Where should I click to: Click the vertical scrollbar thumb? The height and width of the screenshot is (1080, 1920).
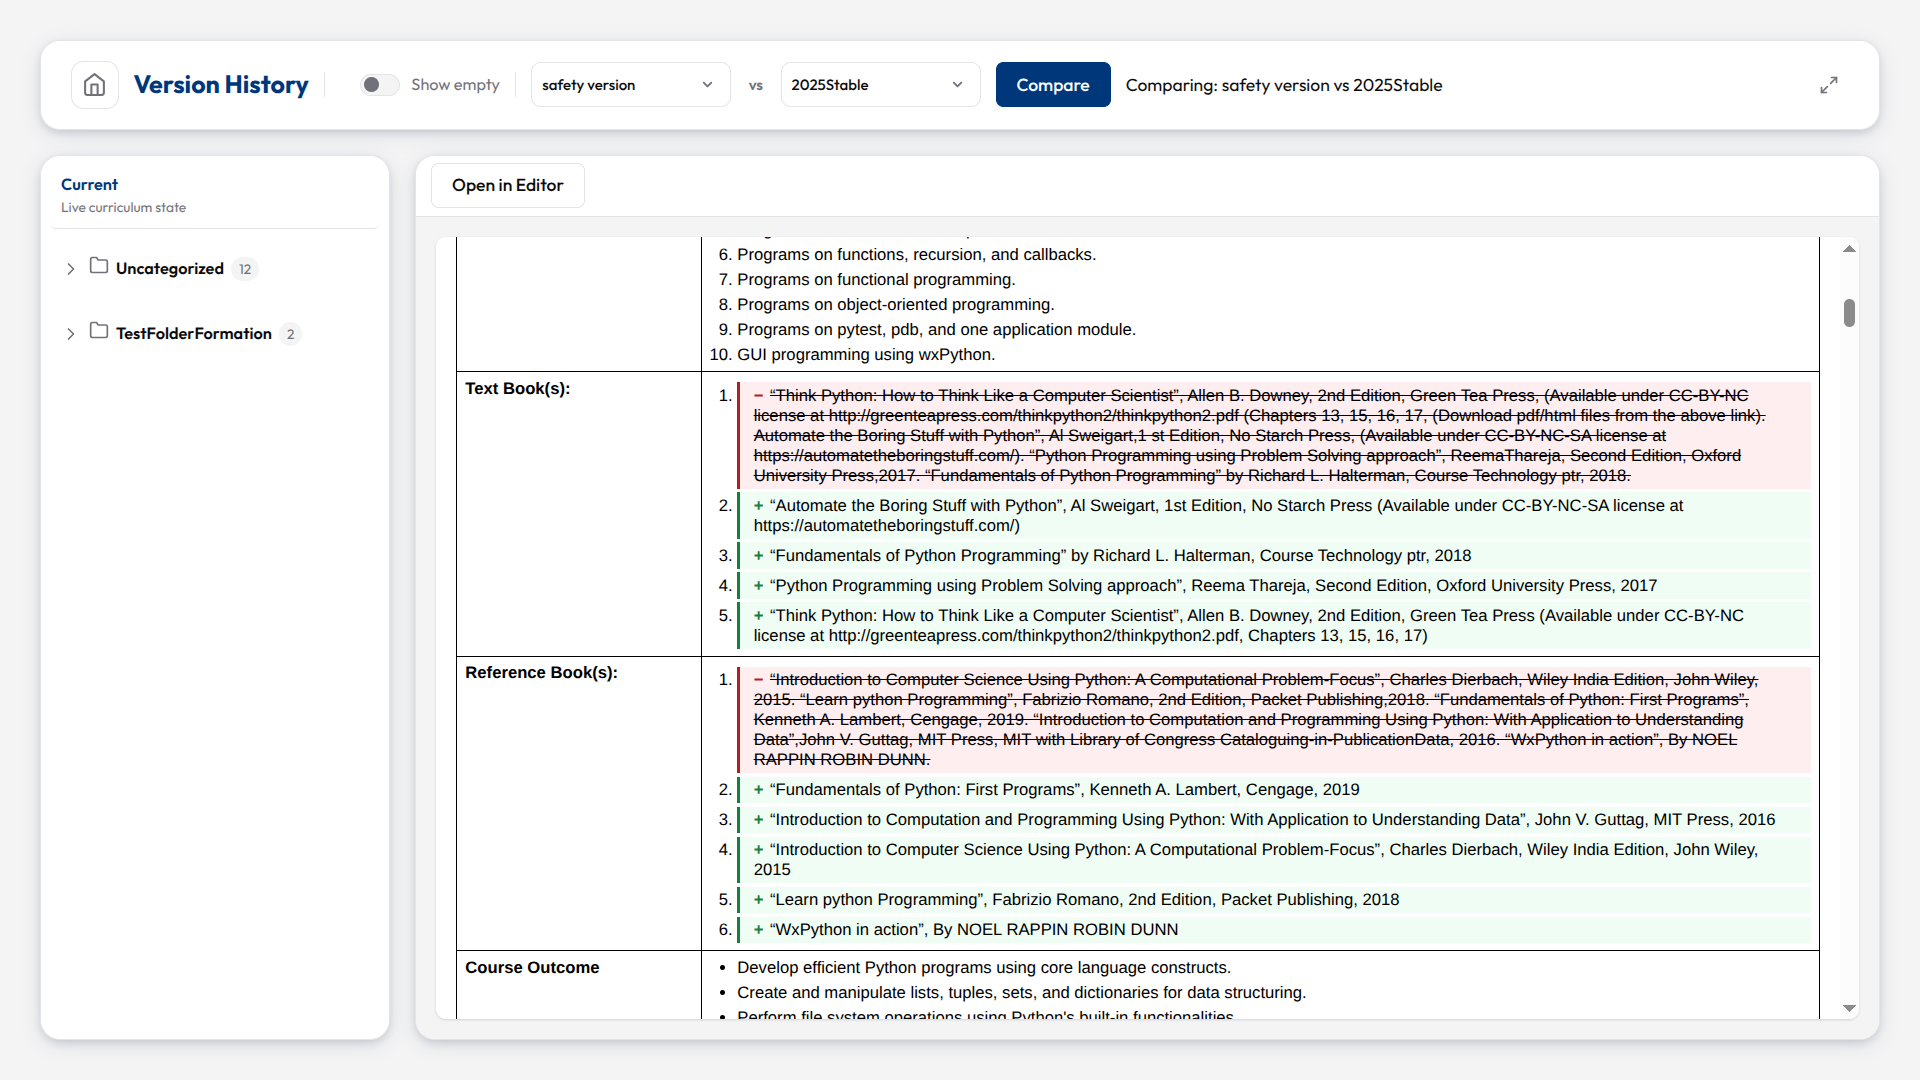1849,313
